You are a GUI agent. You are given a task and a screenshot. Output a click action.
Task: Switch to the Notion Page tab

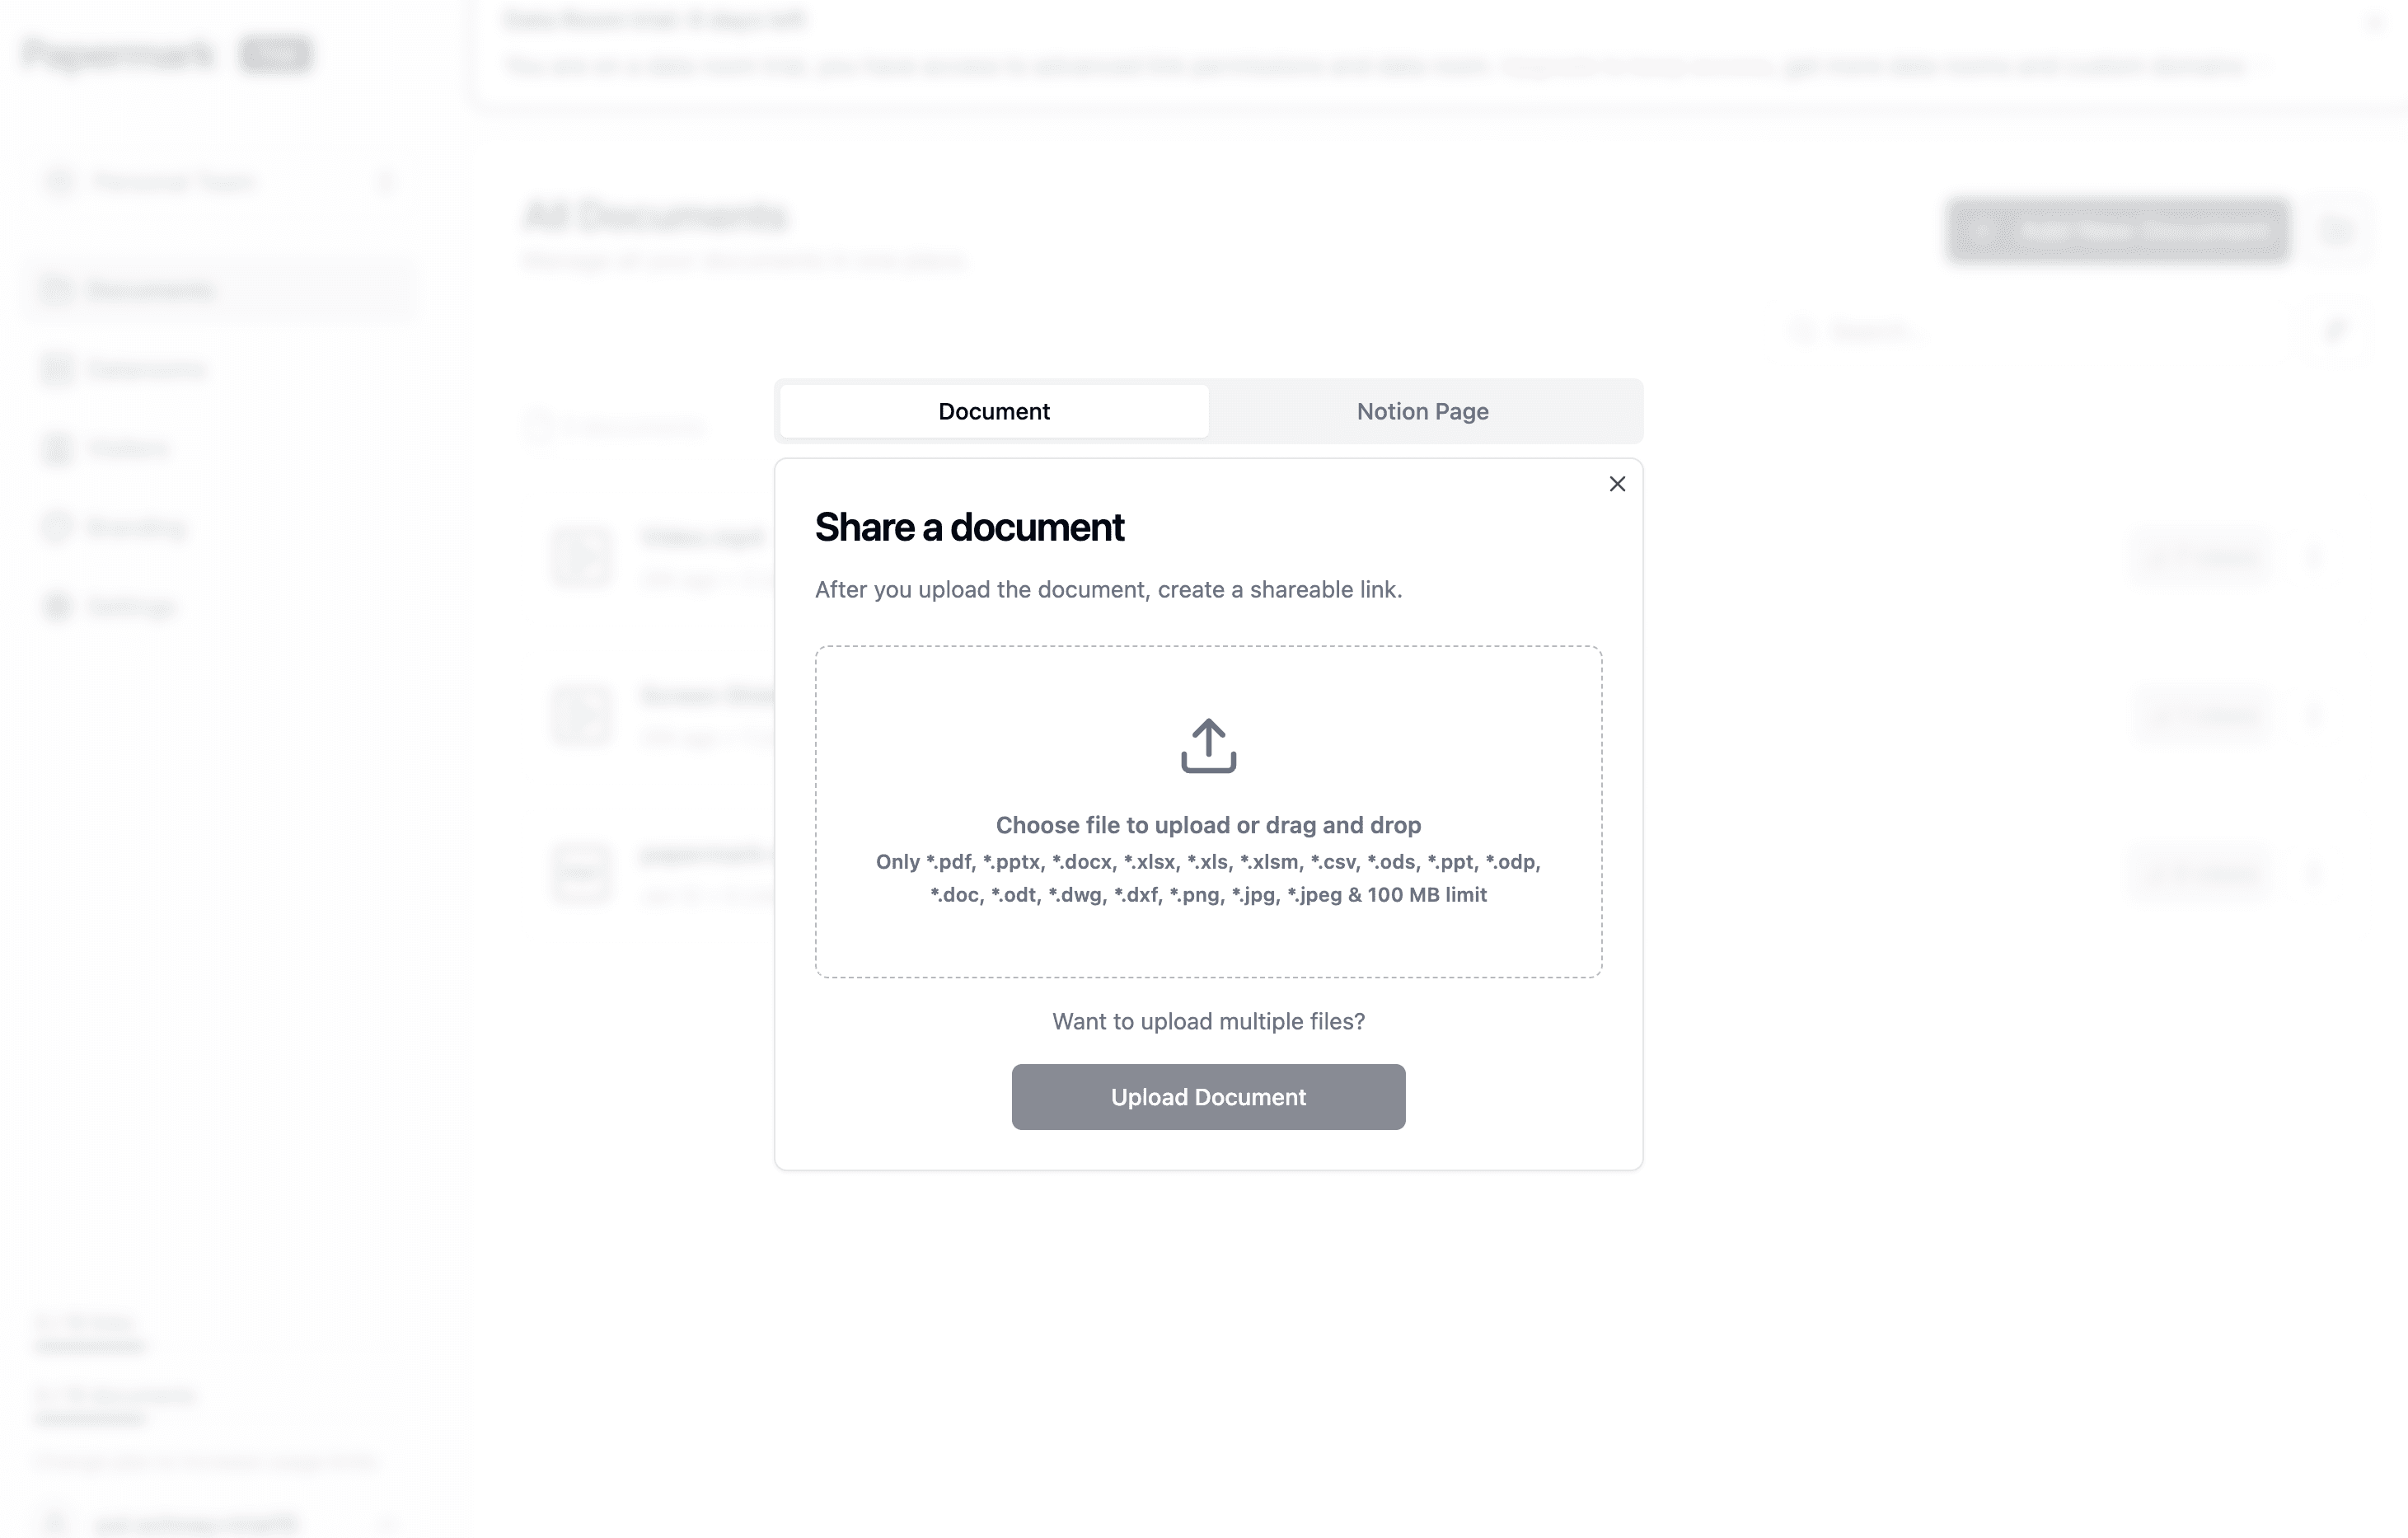1422,410
